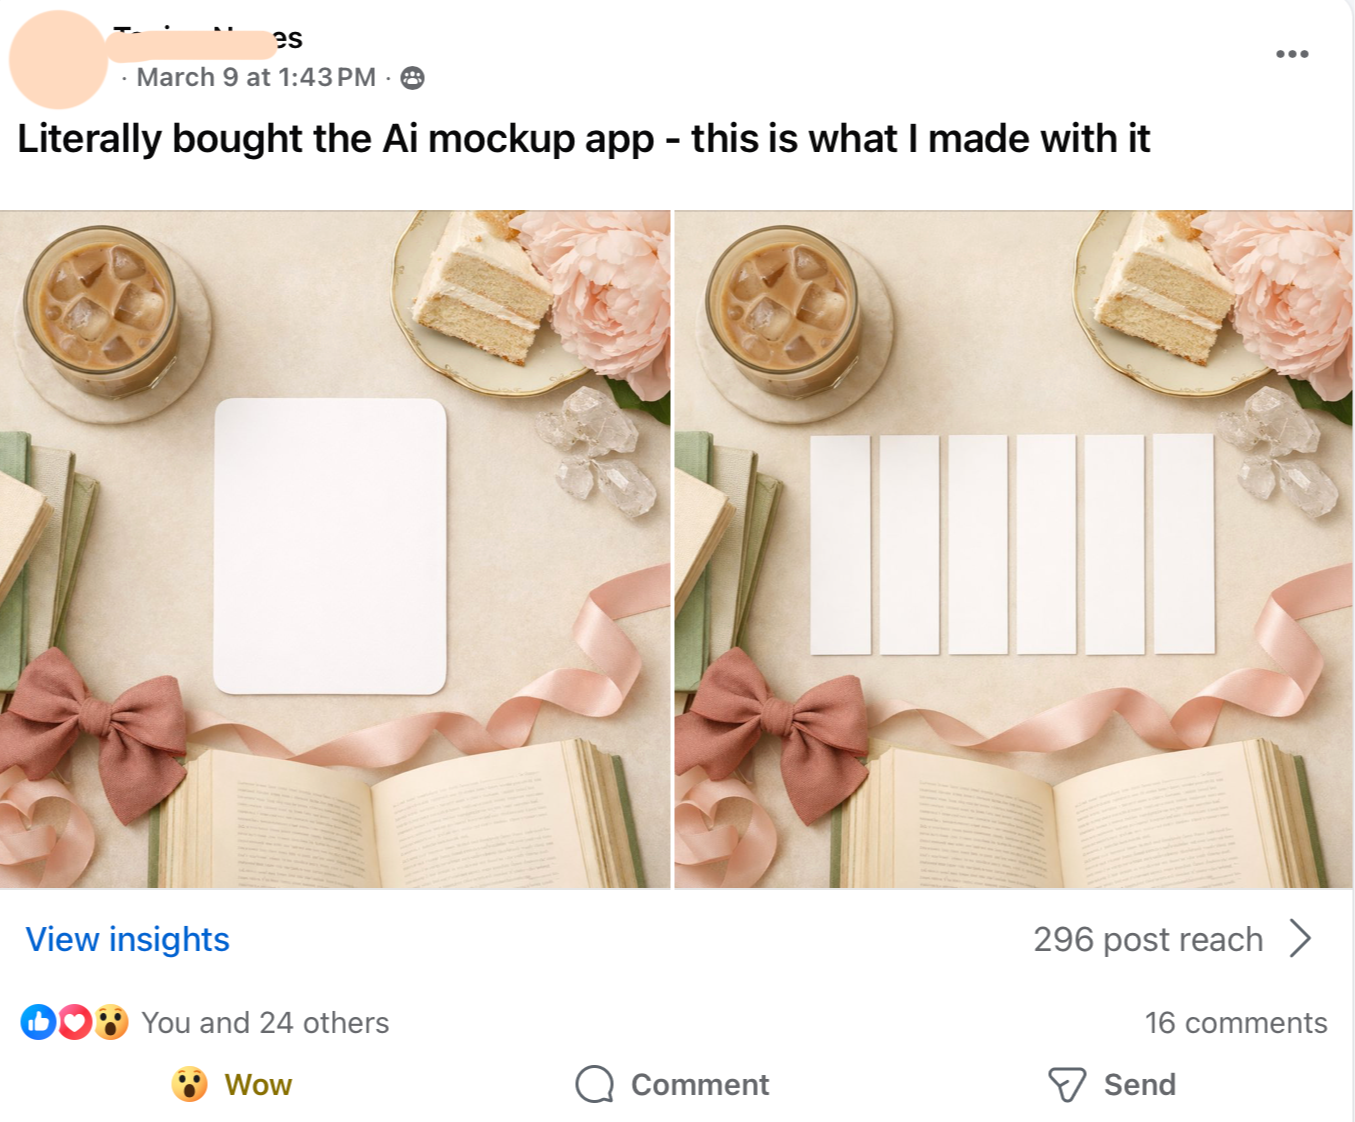Expand post reach details with chevron arrow
Viewport: 1355px width, 1122px height.
click(x=1300, y=939)
